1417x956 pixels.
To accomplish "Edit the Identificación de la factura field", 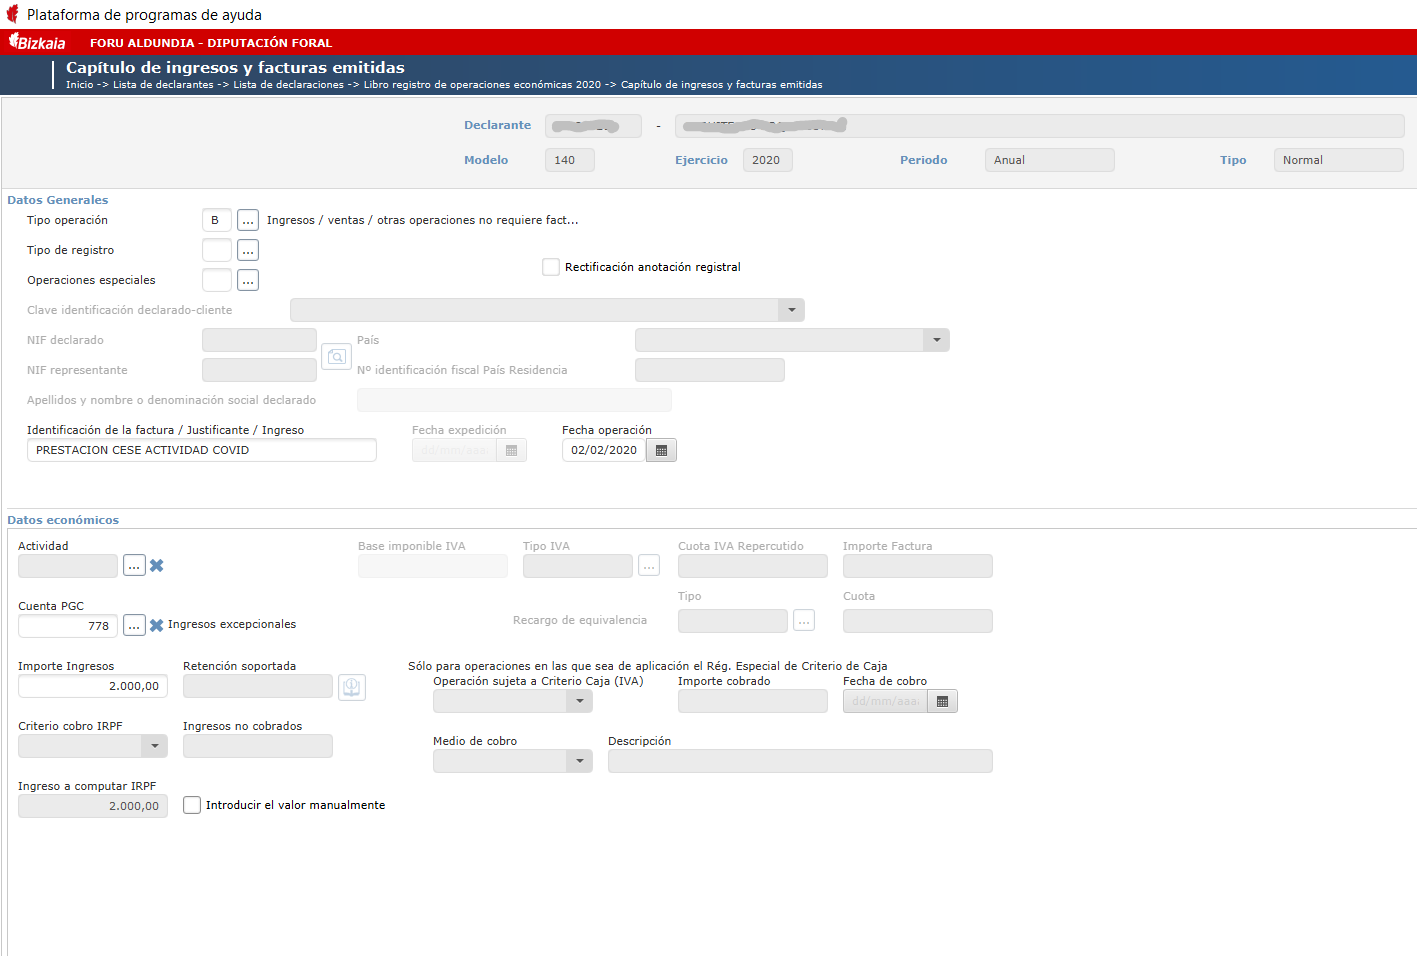I will pyautogui.click(x=202, y=450).
